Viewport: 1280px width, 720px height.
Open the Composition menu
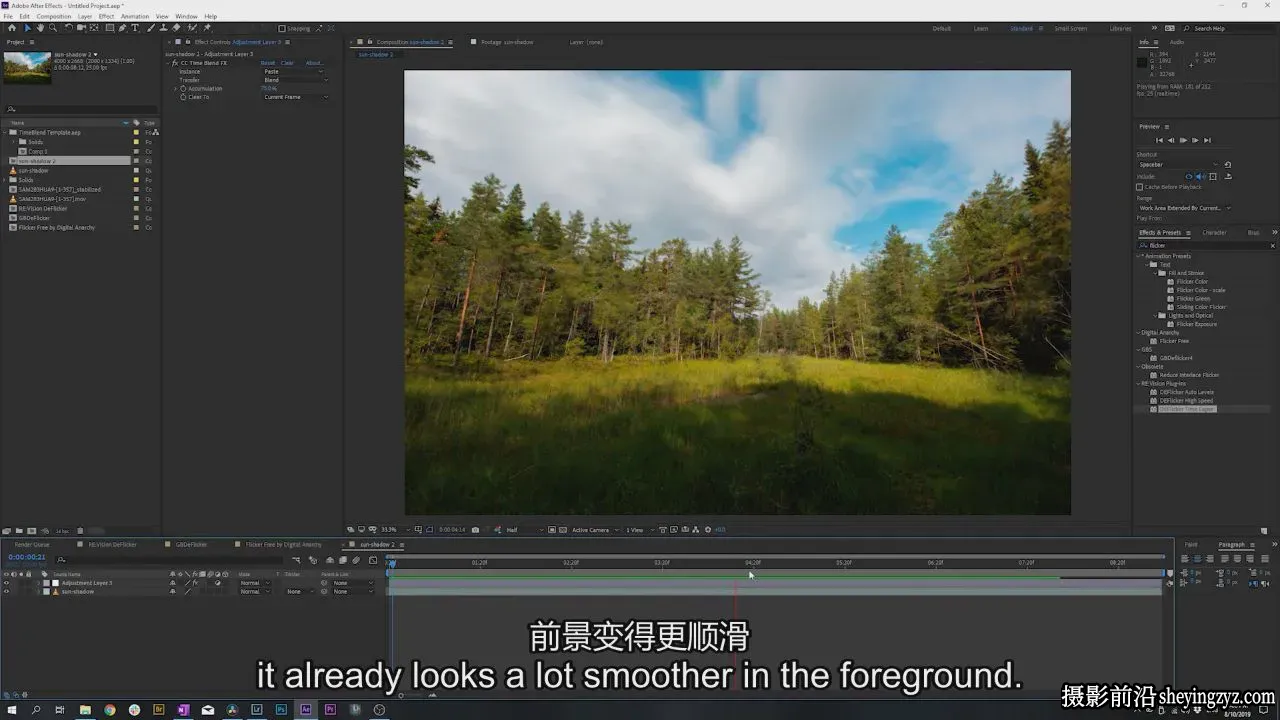click(54, 16)
